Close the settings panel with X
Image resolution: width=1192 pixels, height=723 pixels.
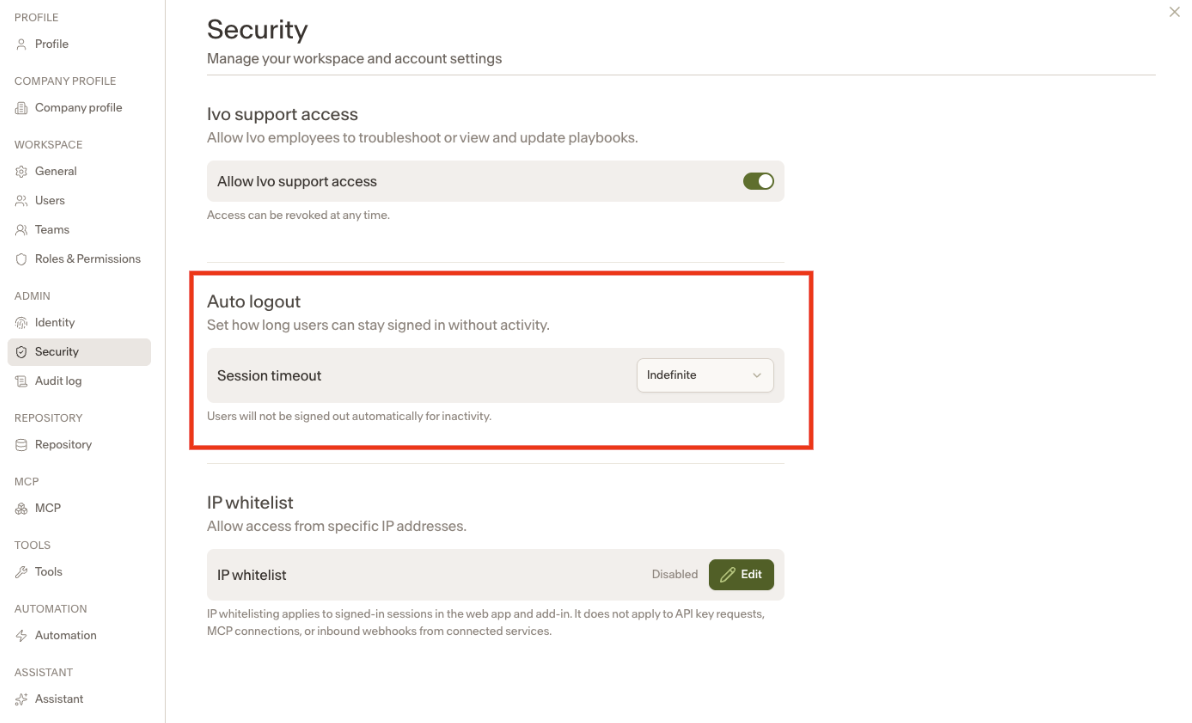(x=1175, y=12)
